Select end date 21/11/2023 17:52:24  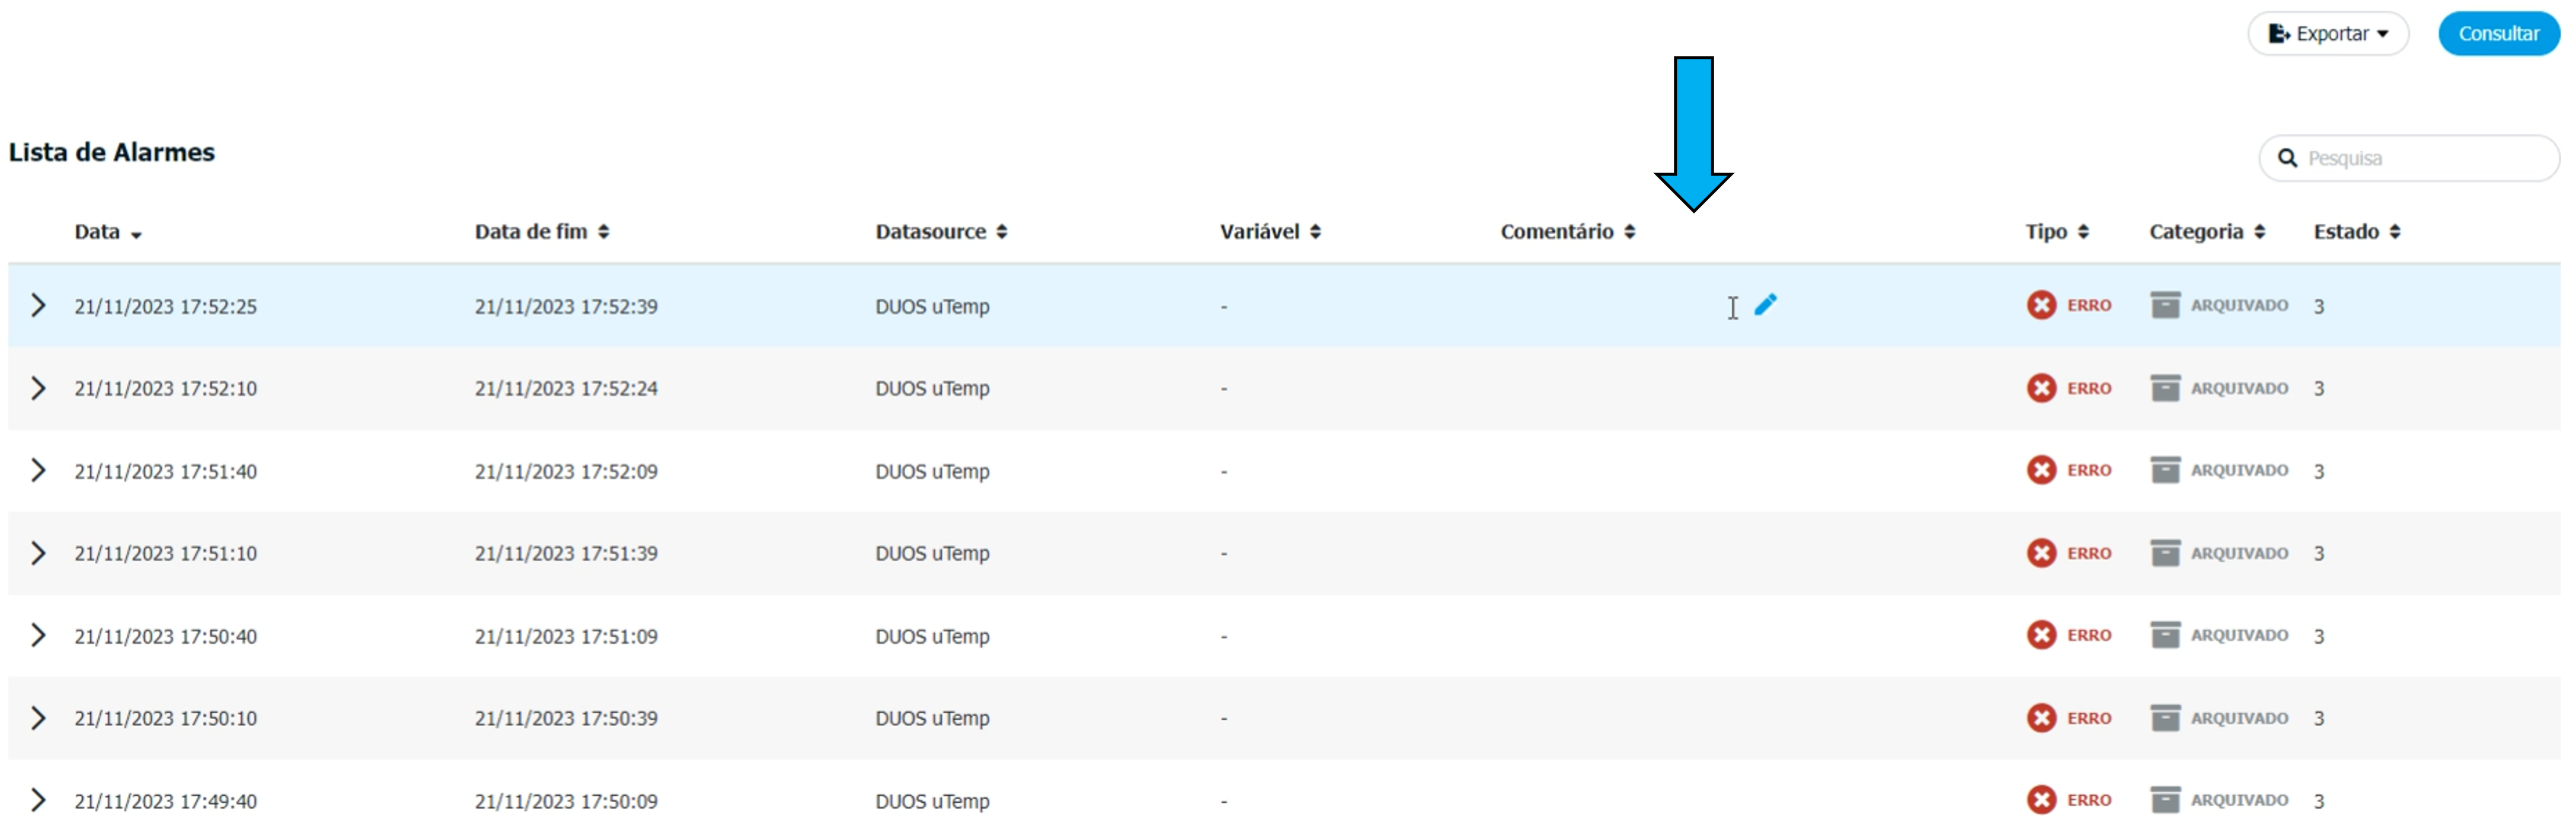566,389
